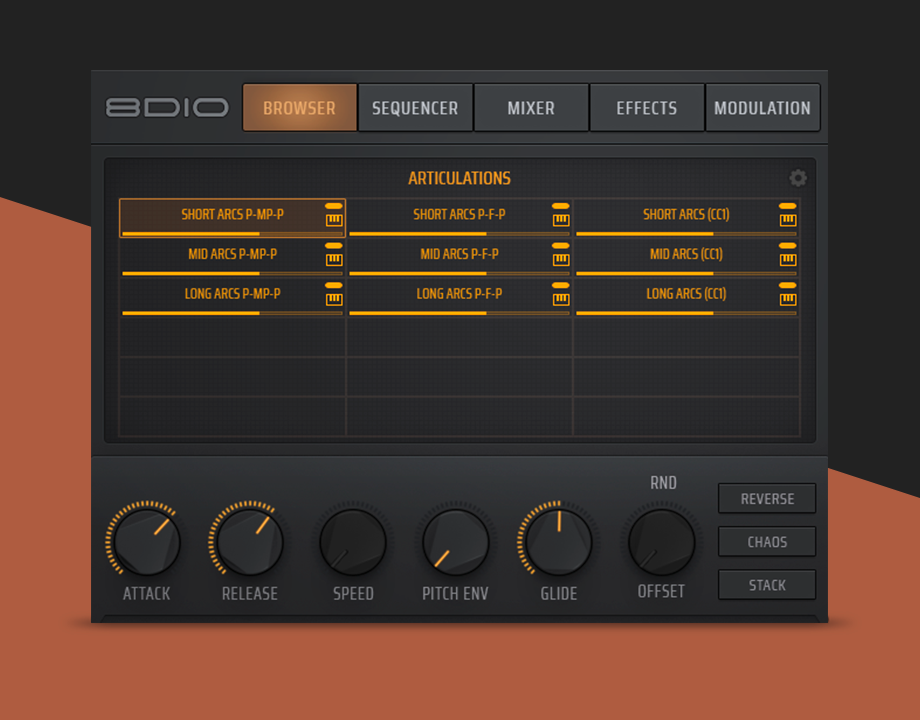Click volume bar under Short Arcs (CC1)
Image resolution: width=920 pixels, height=720 pixels.
coord(686,234)
